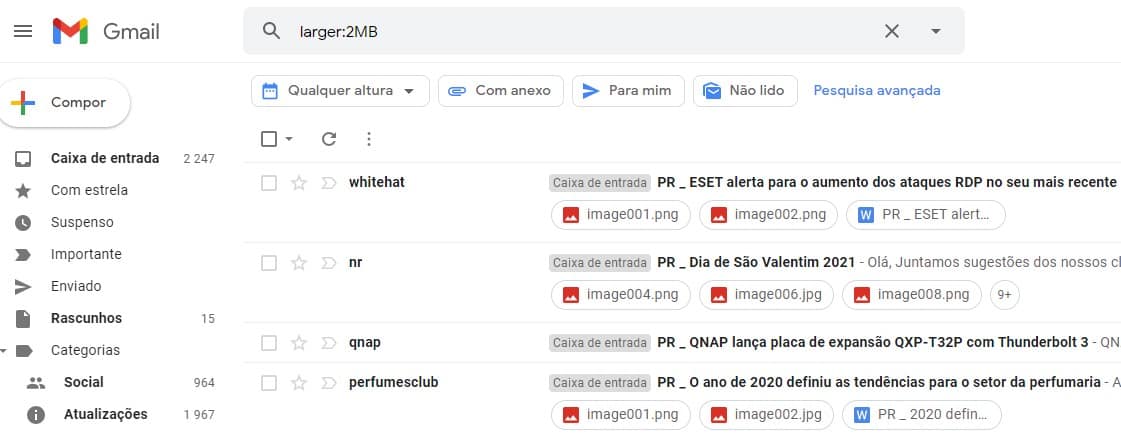Click the Compor button

coord(64,103)
